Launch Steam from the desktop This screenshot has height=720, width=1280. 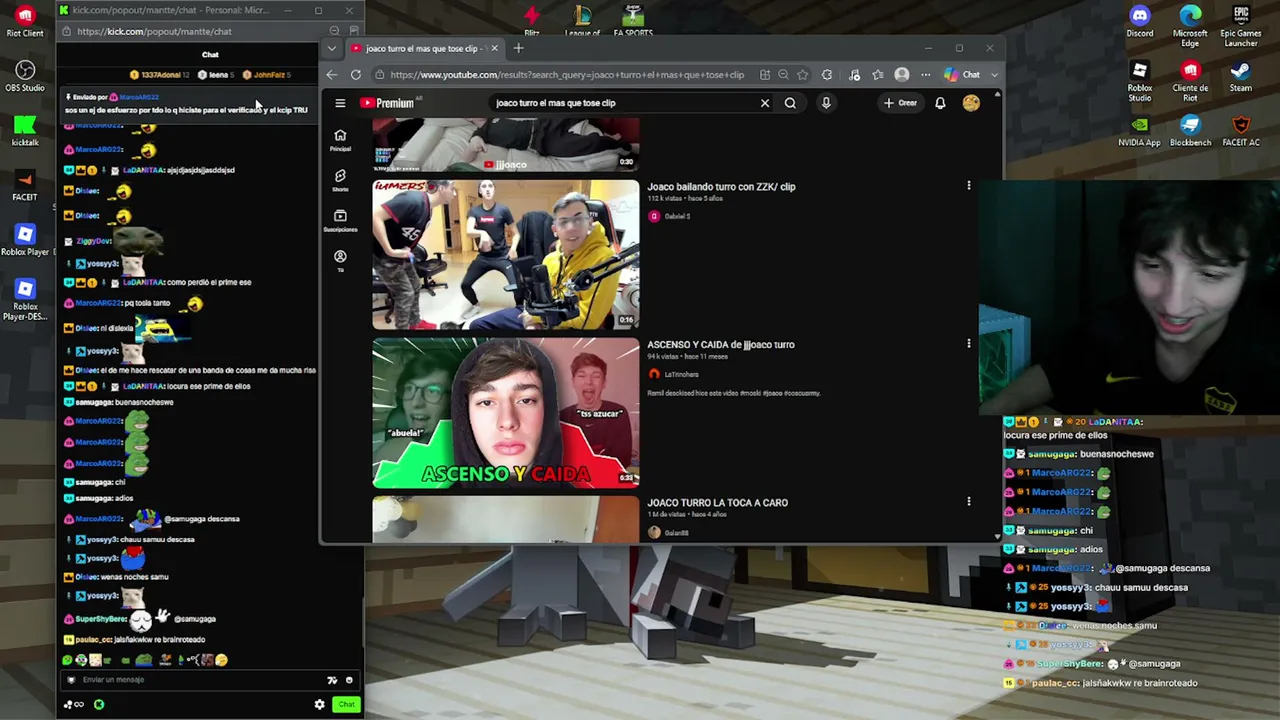pyautogui.click(x=1241, y=77)
